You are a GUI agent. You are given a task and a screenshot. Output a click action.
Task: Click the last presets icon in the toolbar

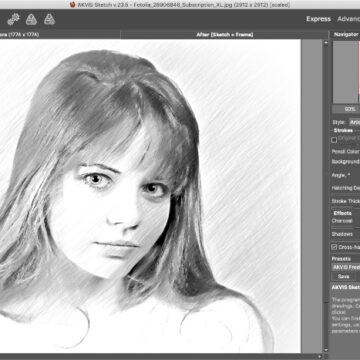coord(49,19)
